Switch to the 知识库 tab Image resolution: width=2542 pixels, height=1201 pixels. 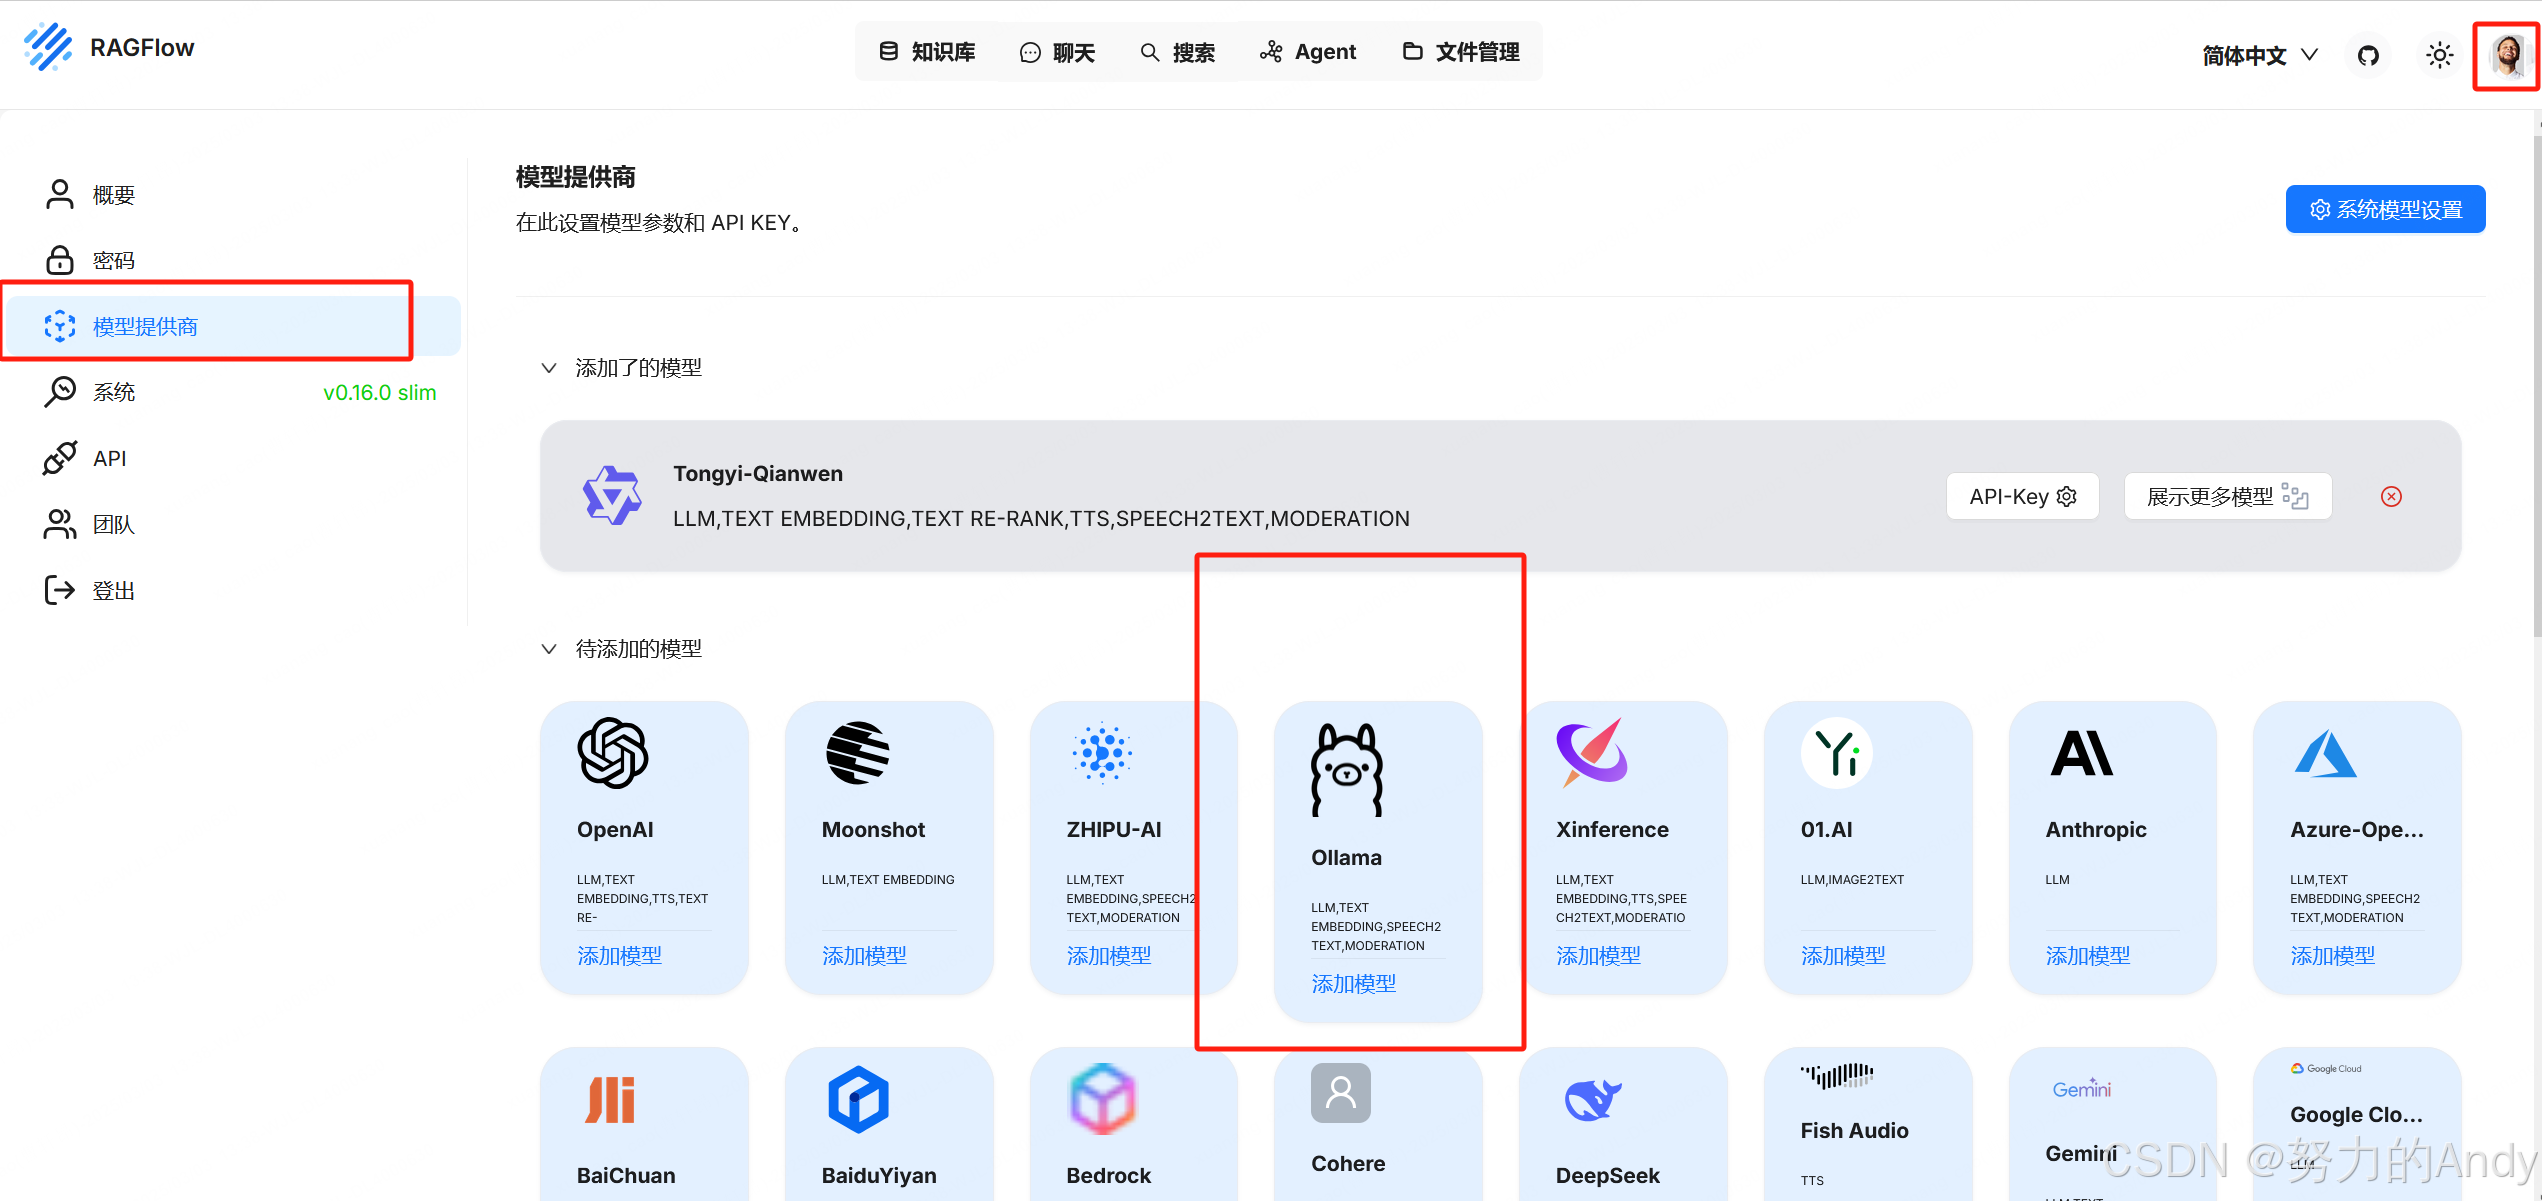pyautogui.click(x=927, y=52)
